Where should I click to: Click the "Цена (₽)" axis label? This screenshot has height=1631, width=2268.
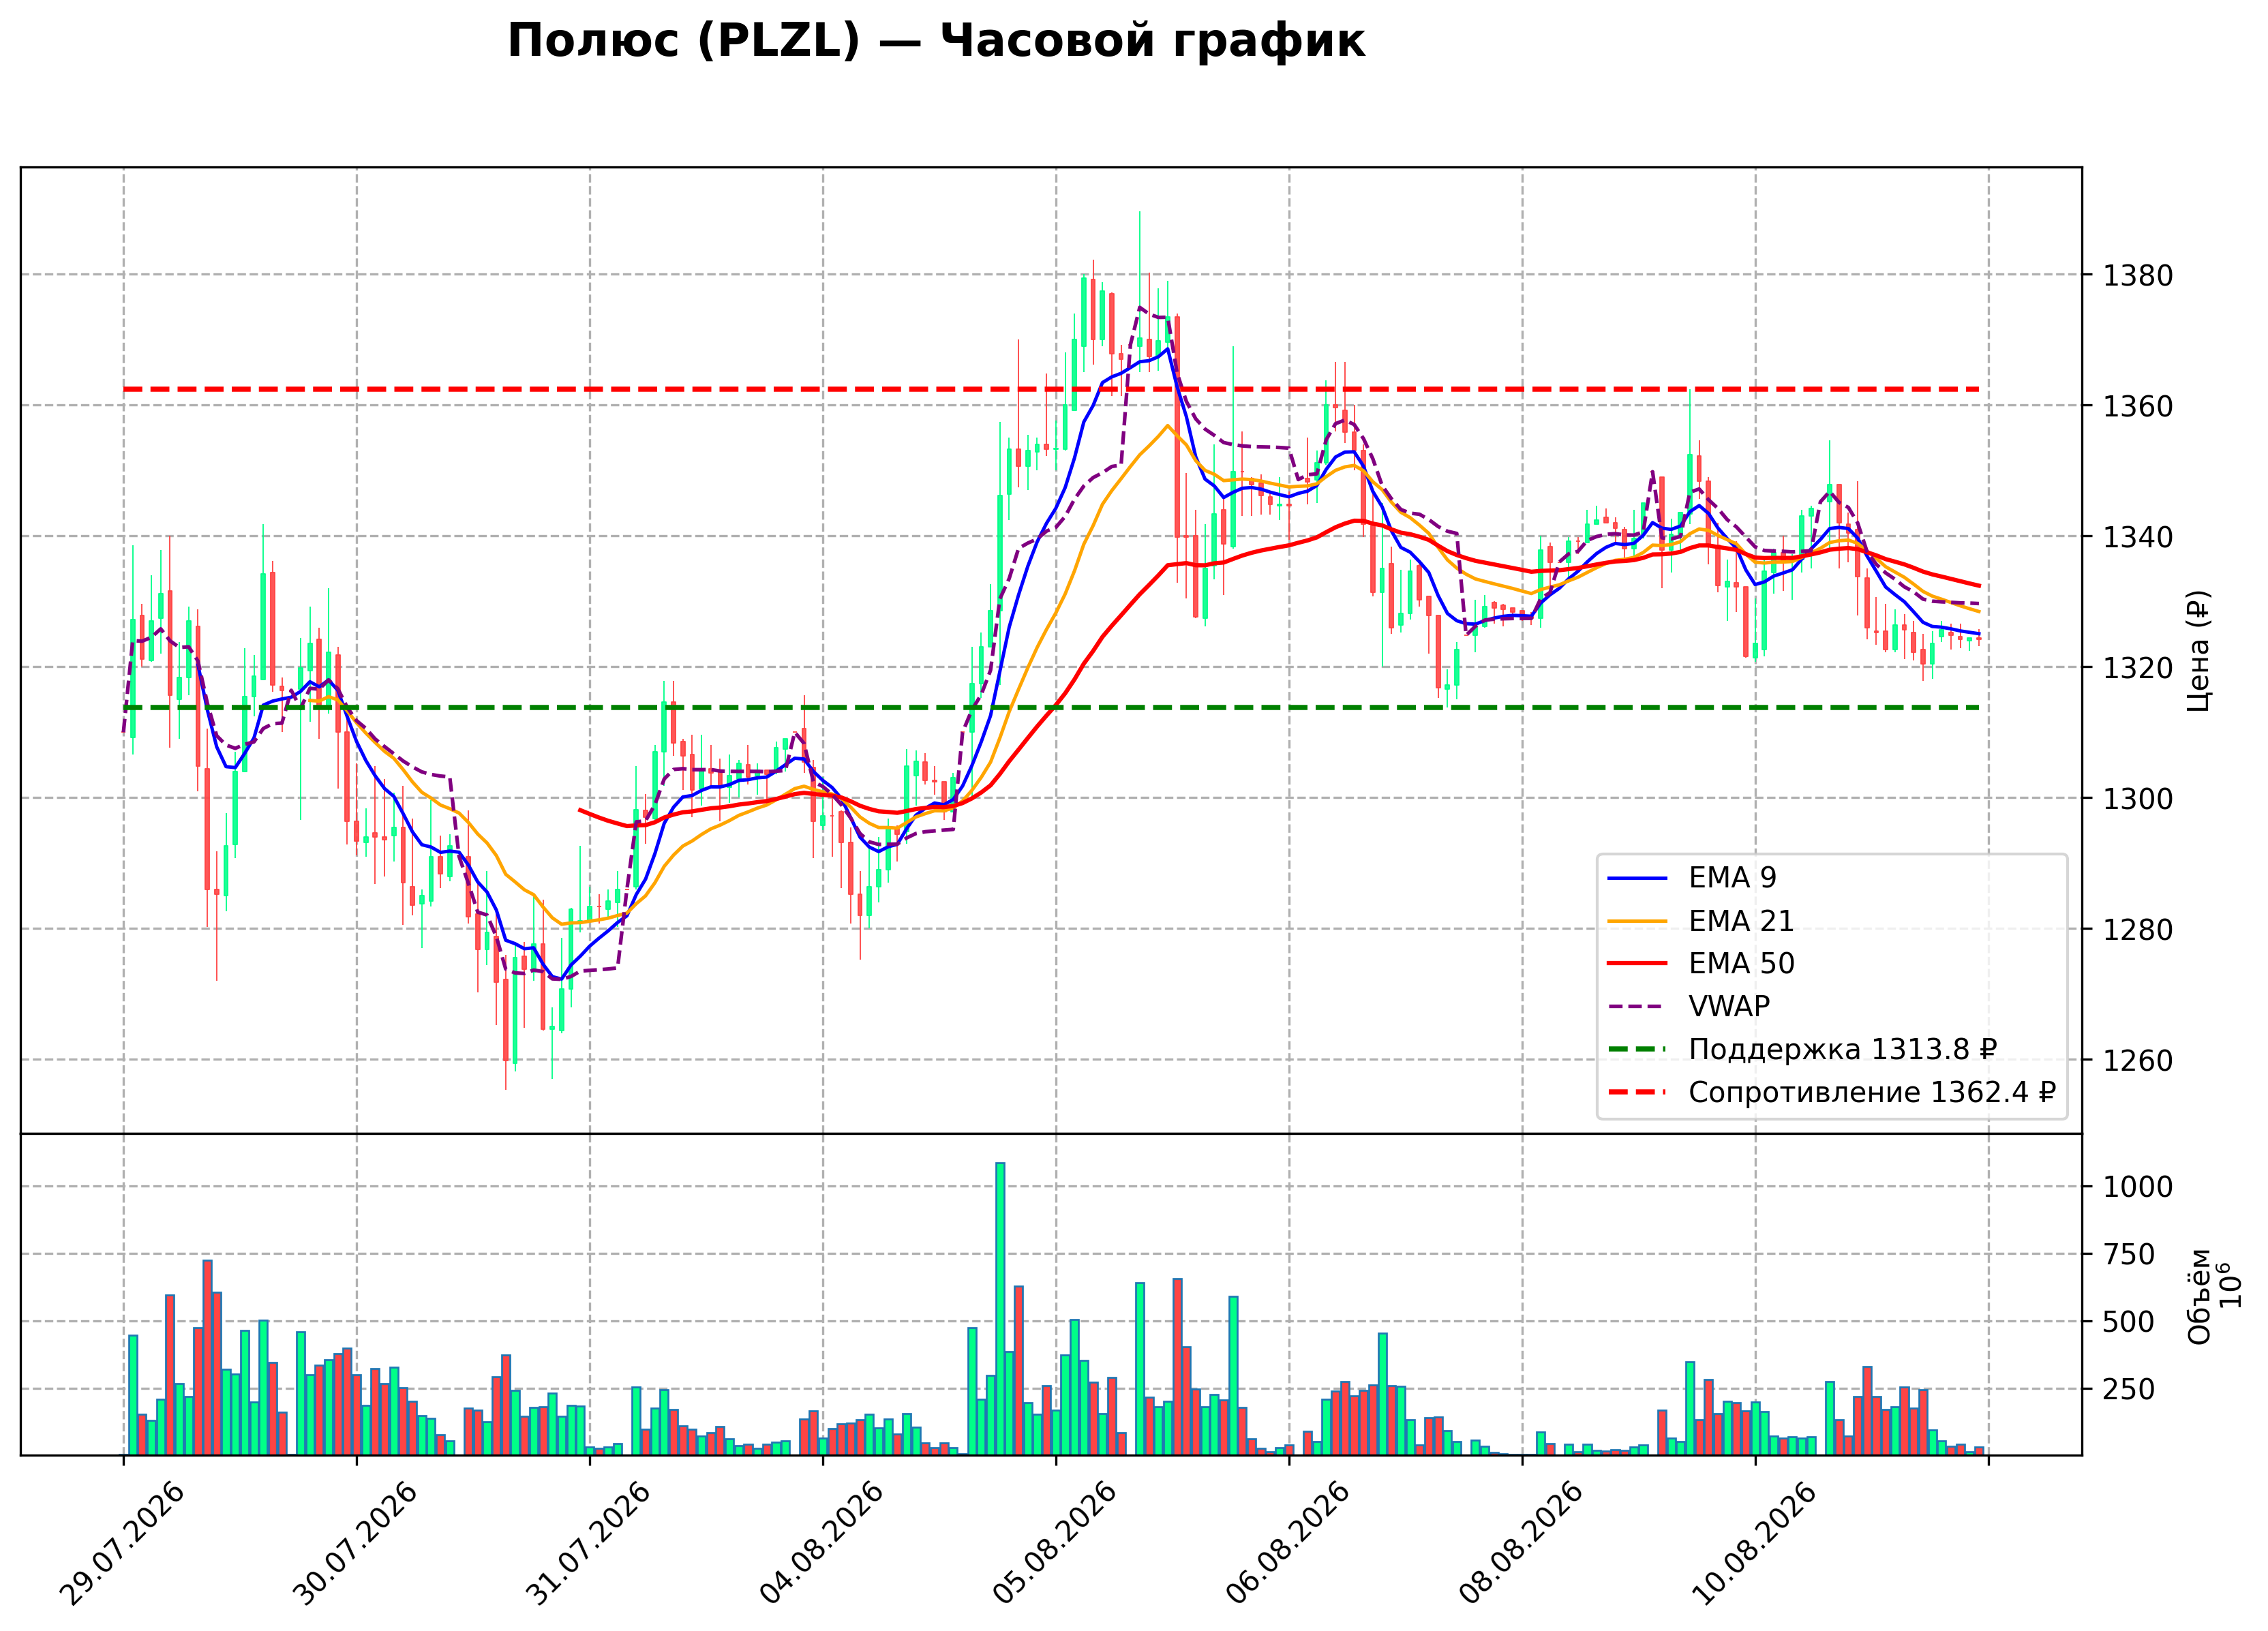point(2198,650)
